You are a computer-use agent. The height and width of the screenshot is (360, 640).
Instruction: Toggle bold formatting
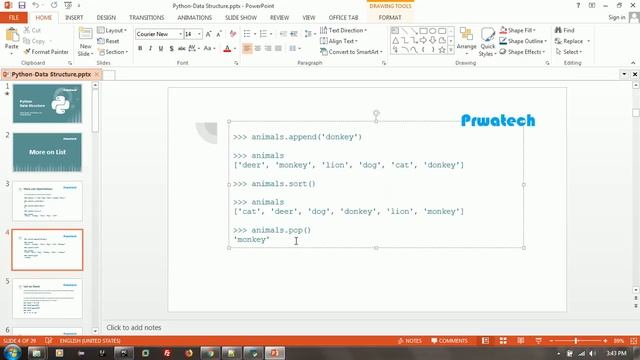tap(140, 49)
